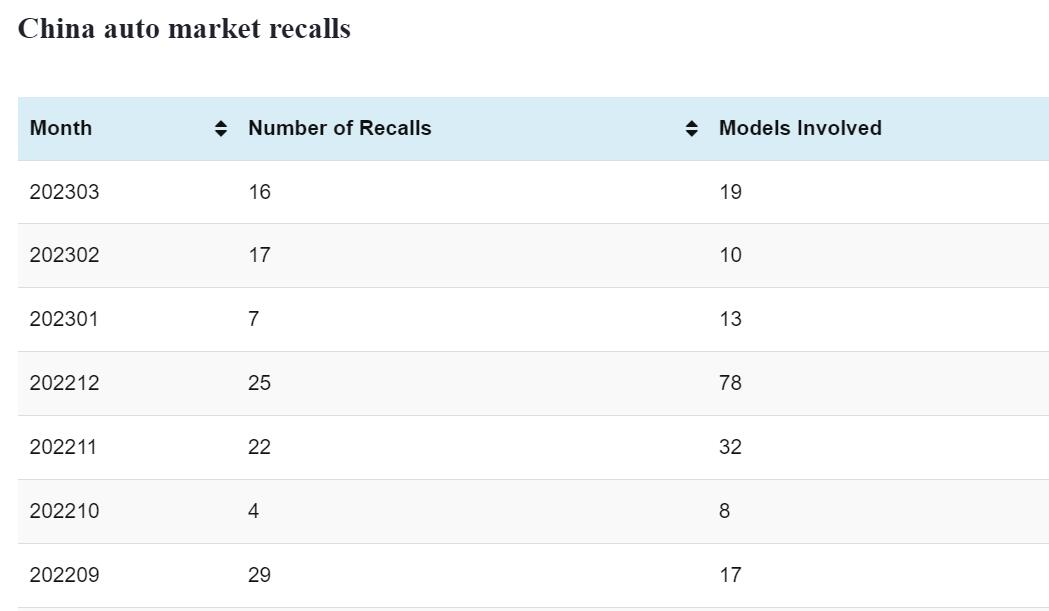Select the recalls value 29 for 202209
The width and height of the screenshot is (1049, 611).
point(260,575)
